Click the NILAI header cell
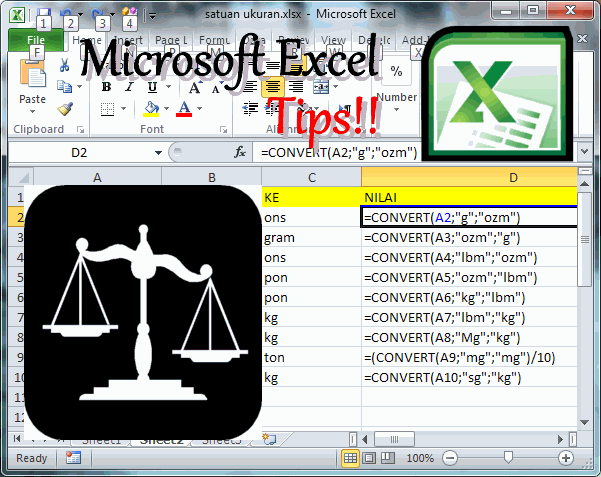Viewport: 601px width, 477px height. 469,197
